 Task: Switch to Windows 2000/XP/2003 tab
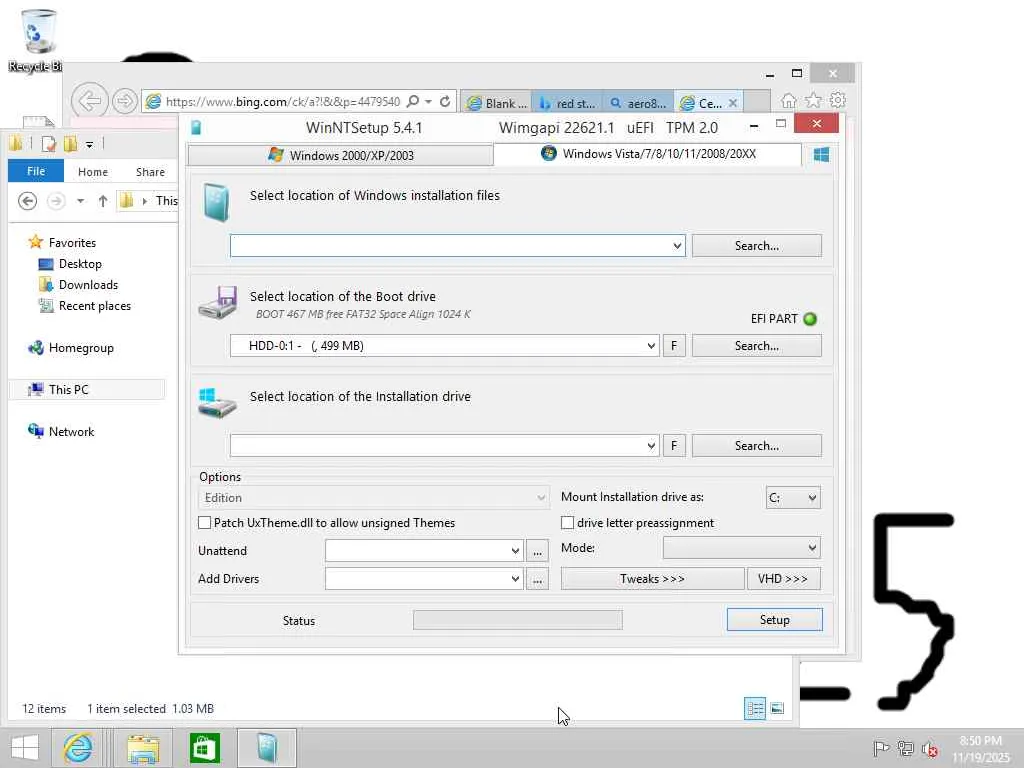pyautogui.click(x=341, y=155)
